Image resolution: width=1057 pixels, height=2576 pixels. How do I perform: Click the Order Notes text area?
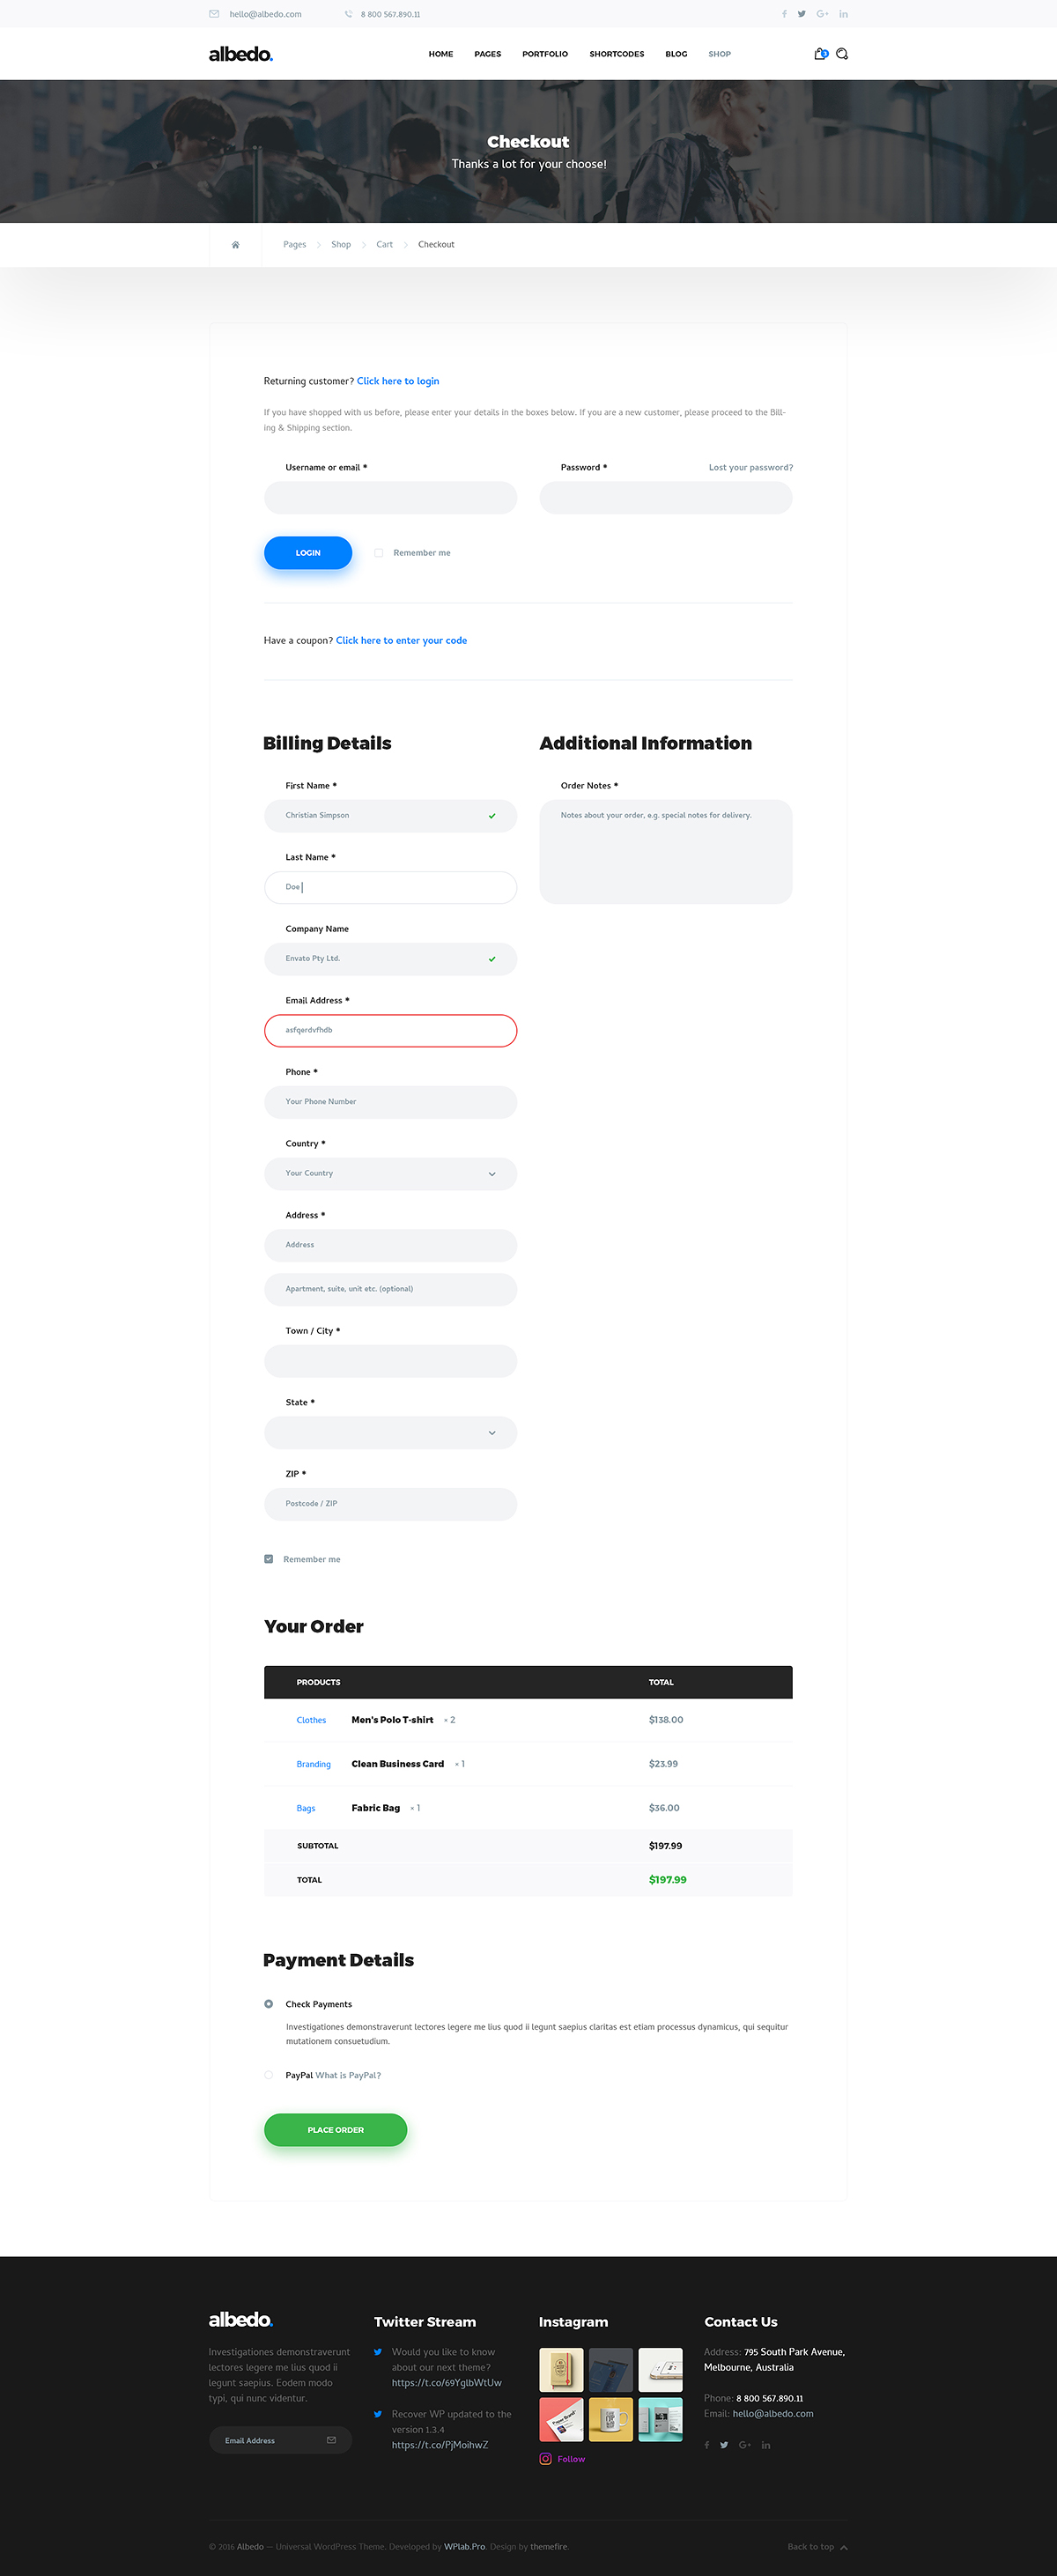pyautogui.click(x=665, y=852)
